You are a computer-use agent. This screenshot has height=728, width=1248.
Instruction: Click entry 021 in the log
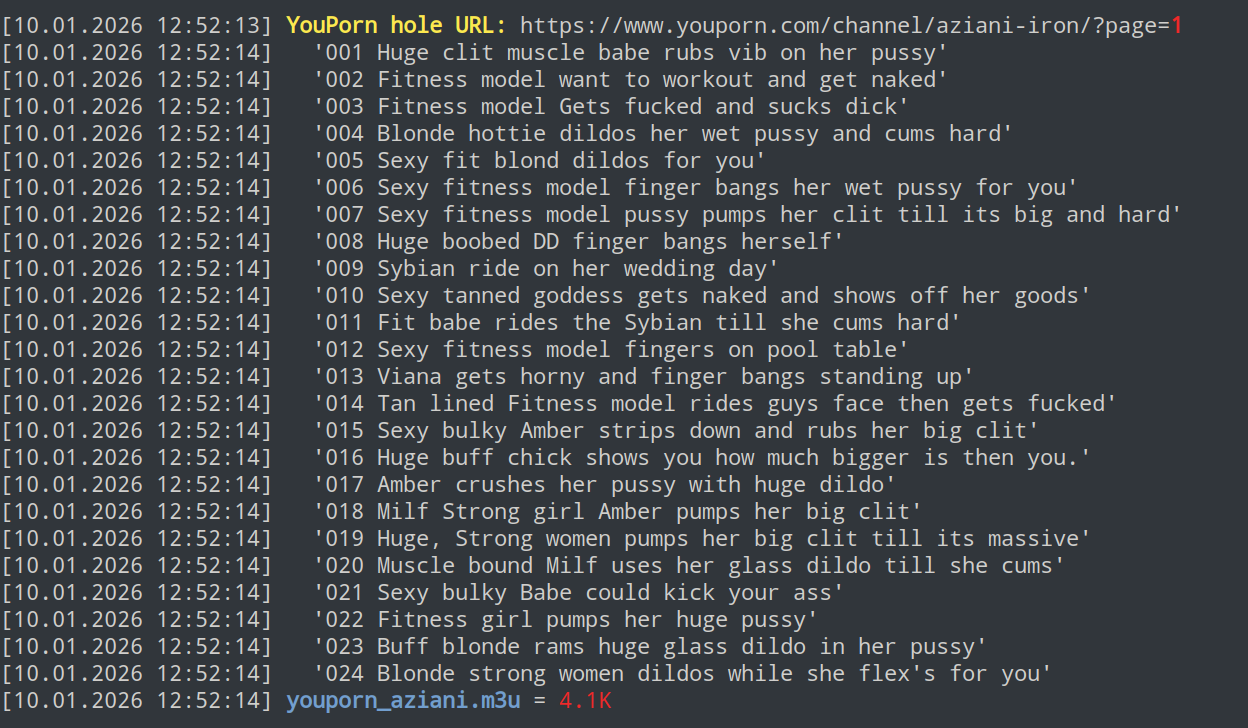tap(579, 592)
